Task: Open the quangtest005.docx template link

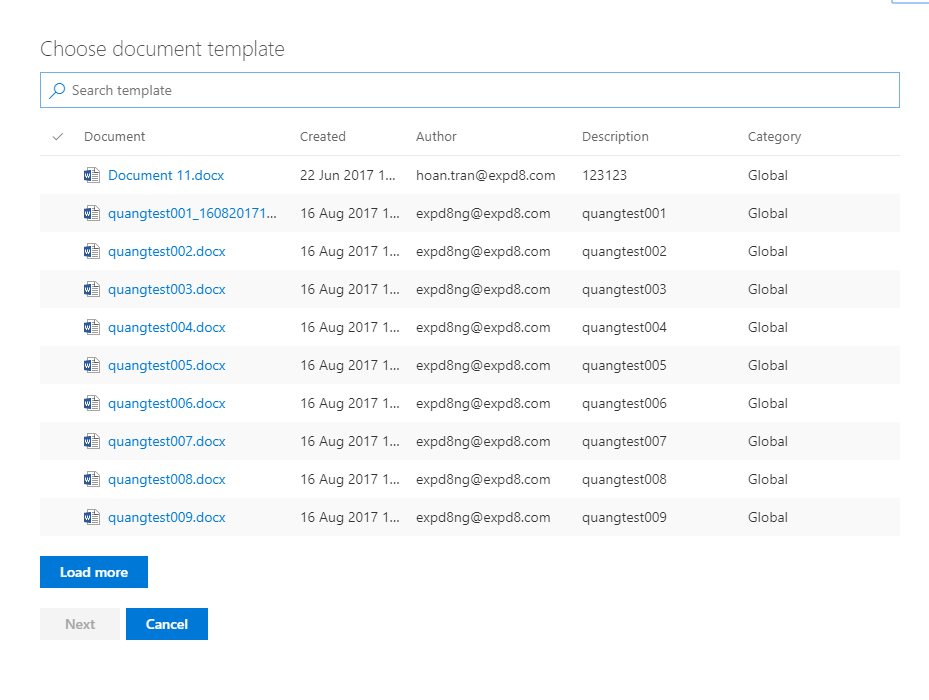Action: [166, 365]
